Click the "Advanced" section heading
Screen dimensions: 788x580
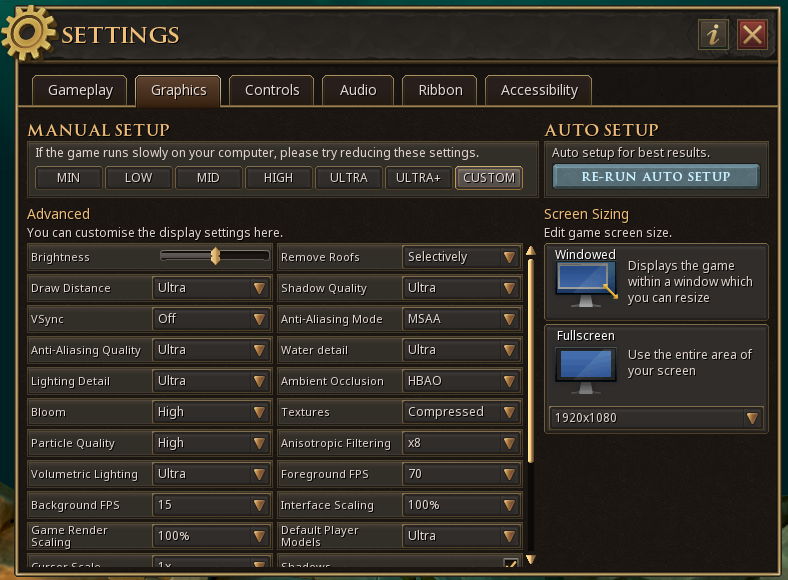[58, 214]
